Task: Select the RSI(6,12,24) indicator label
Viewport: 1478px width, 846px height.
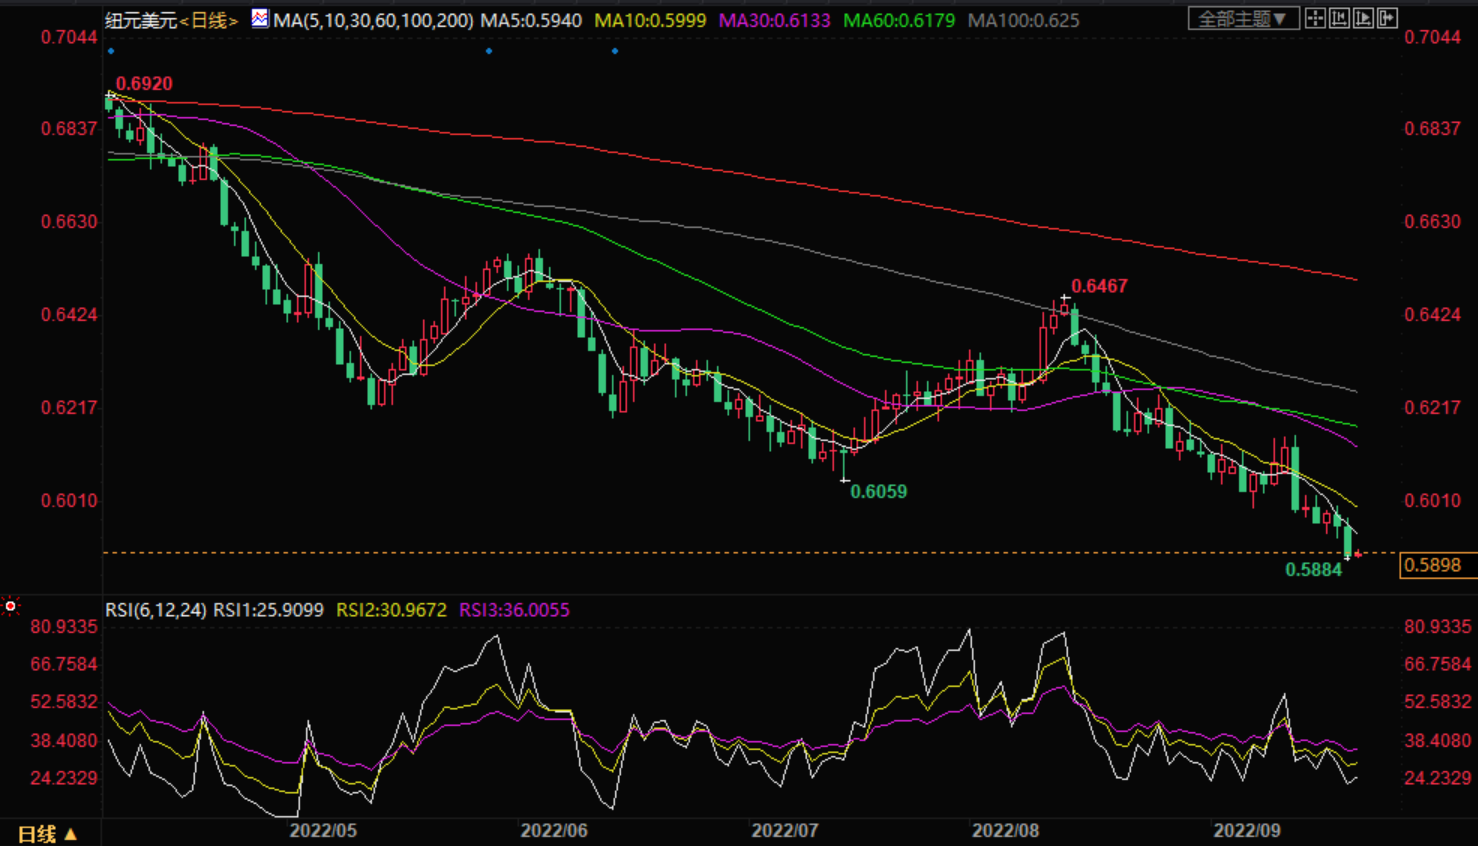Action: coord(156,610)
